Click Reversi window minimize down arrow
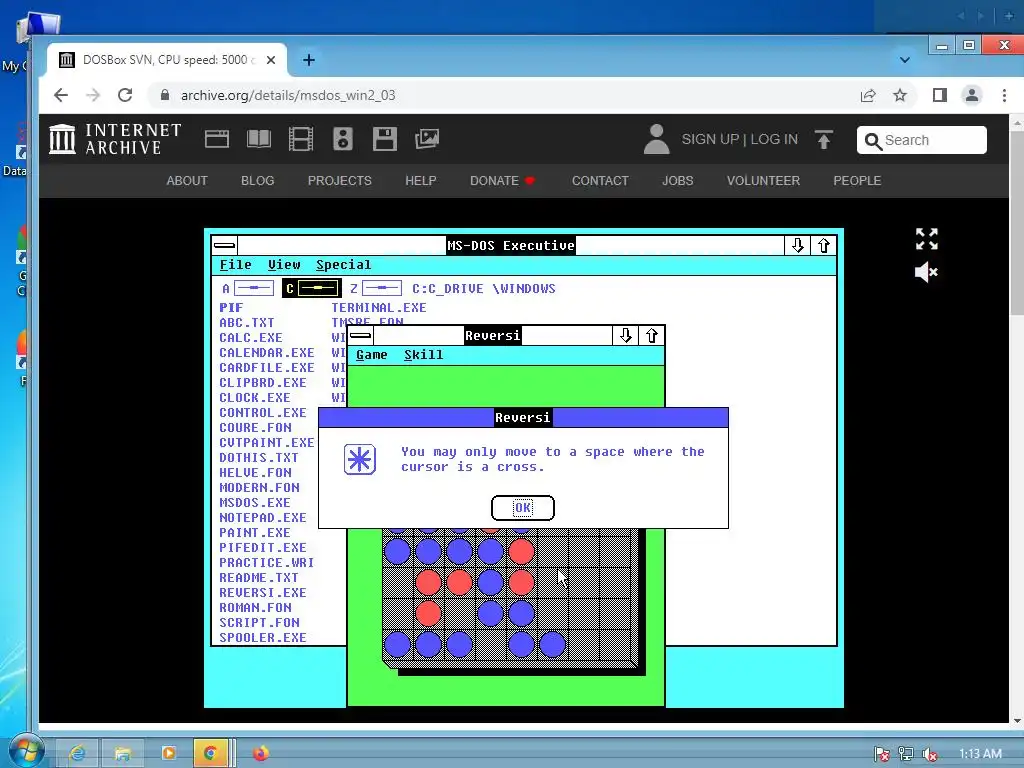The image size is (1024, 768). coord(626,336)
